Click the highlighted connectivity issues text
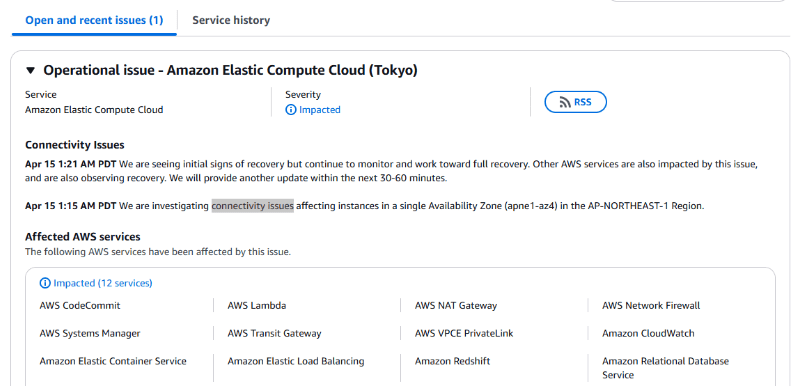Screen dimensions: 795x388 coord(252,206)
